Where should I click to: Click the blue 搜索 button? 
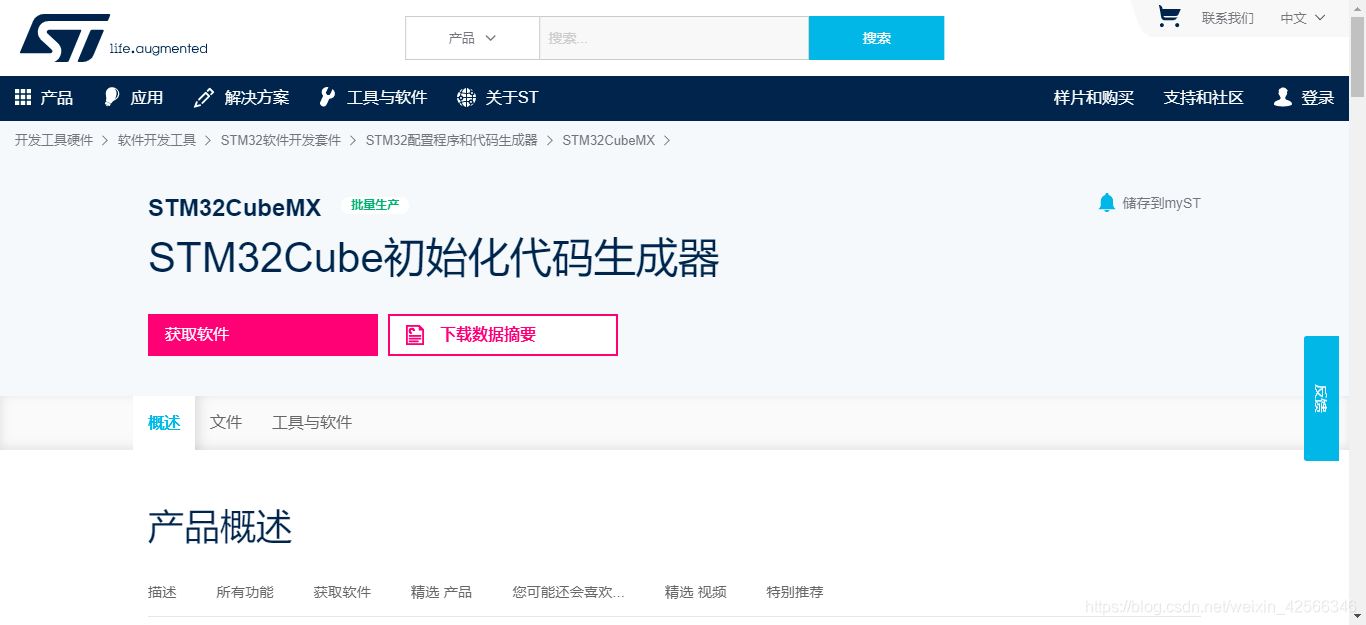876,38
